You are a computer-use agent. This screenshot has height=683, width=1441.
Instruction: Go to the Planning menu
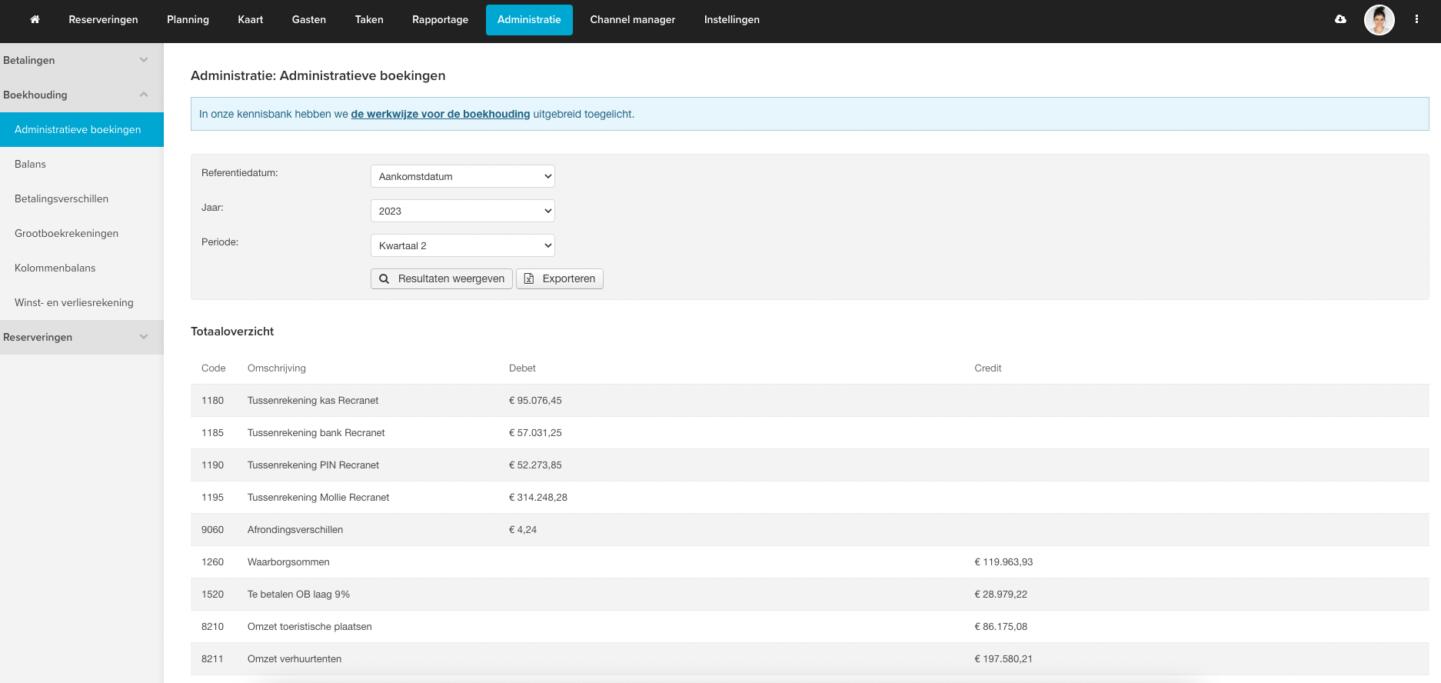pyautogui.click(x=187, y=20)
